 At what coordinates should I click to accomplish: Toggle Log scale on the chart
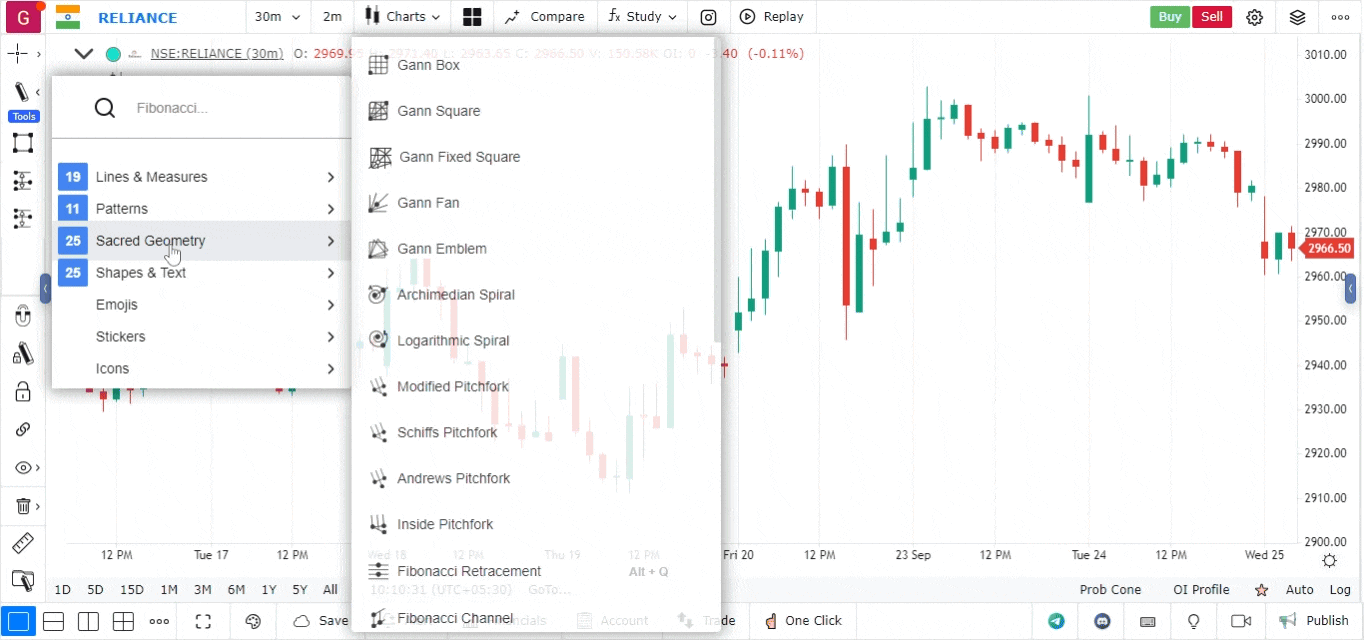click(1340, 590)
